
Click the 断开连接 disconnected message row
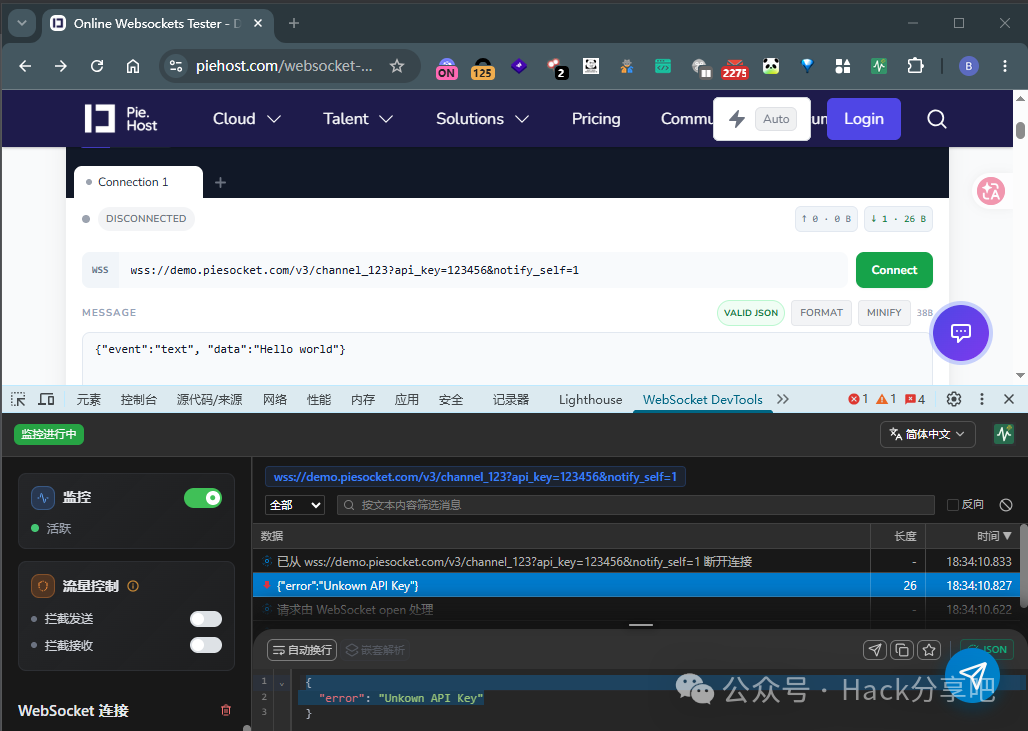636,561
